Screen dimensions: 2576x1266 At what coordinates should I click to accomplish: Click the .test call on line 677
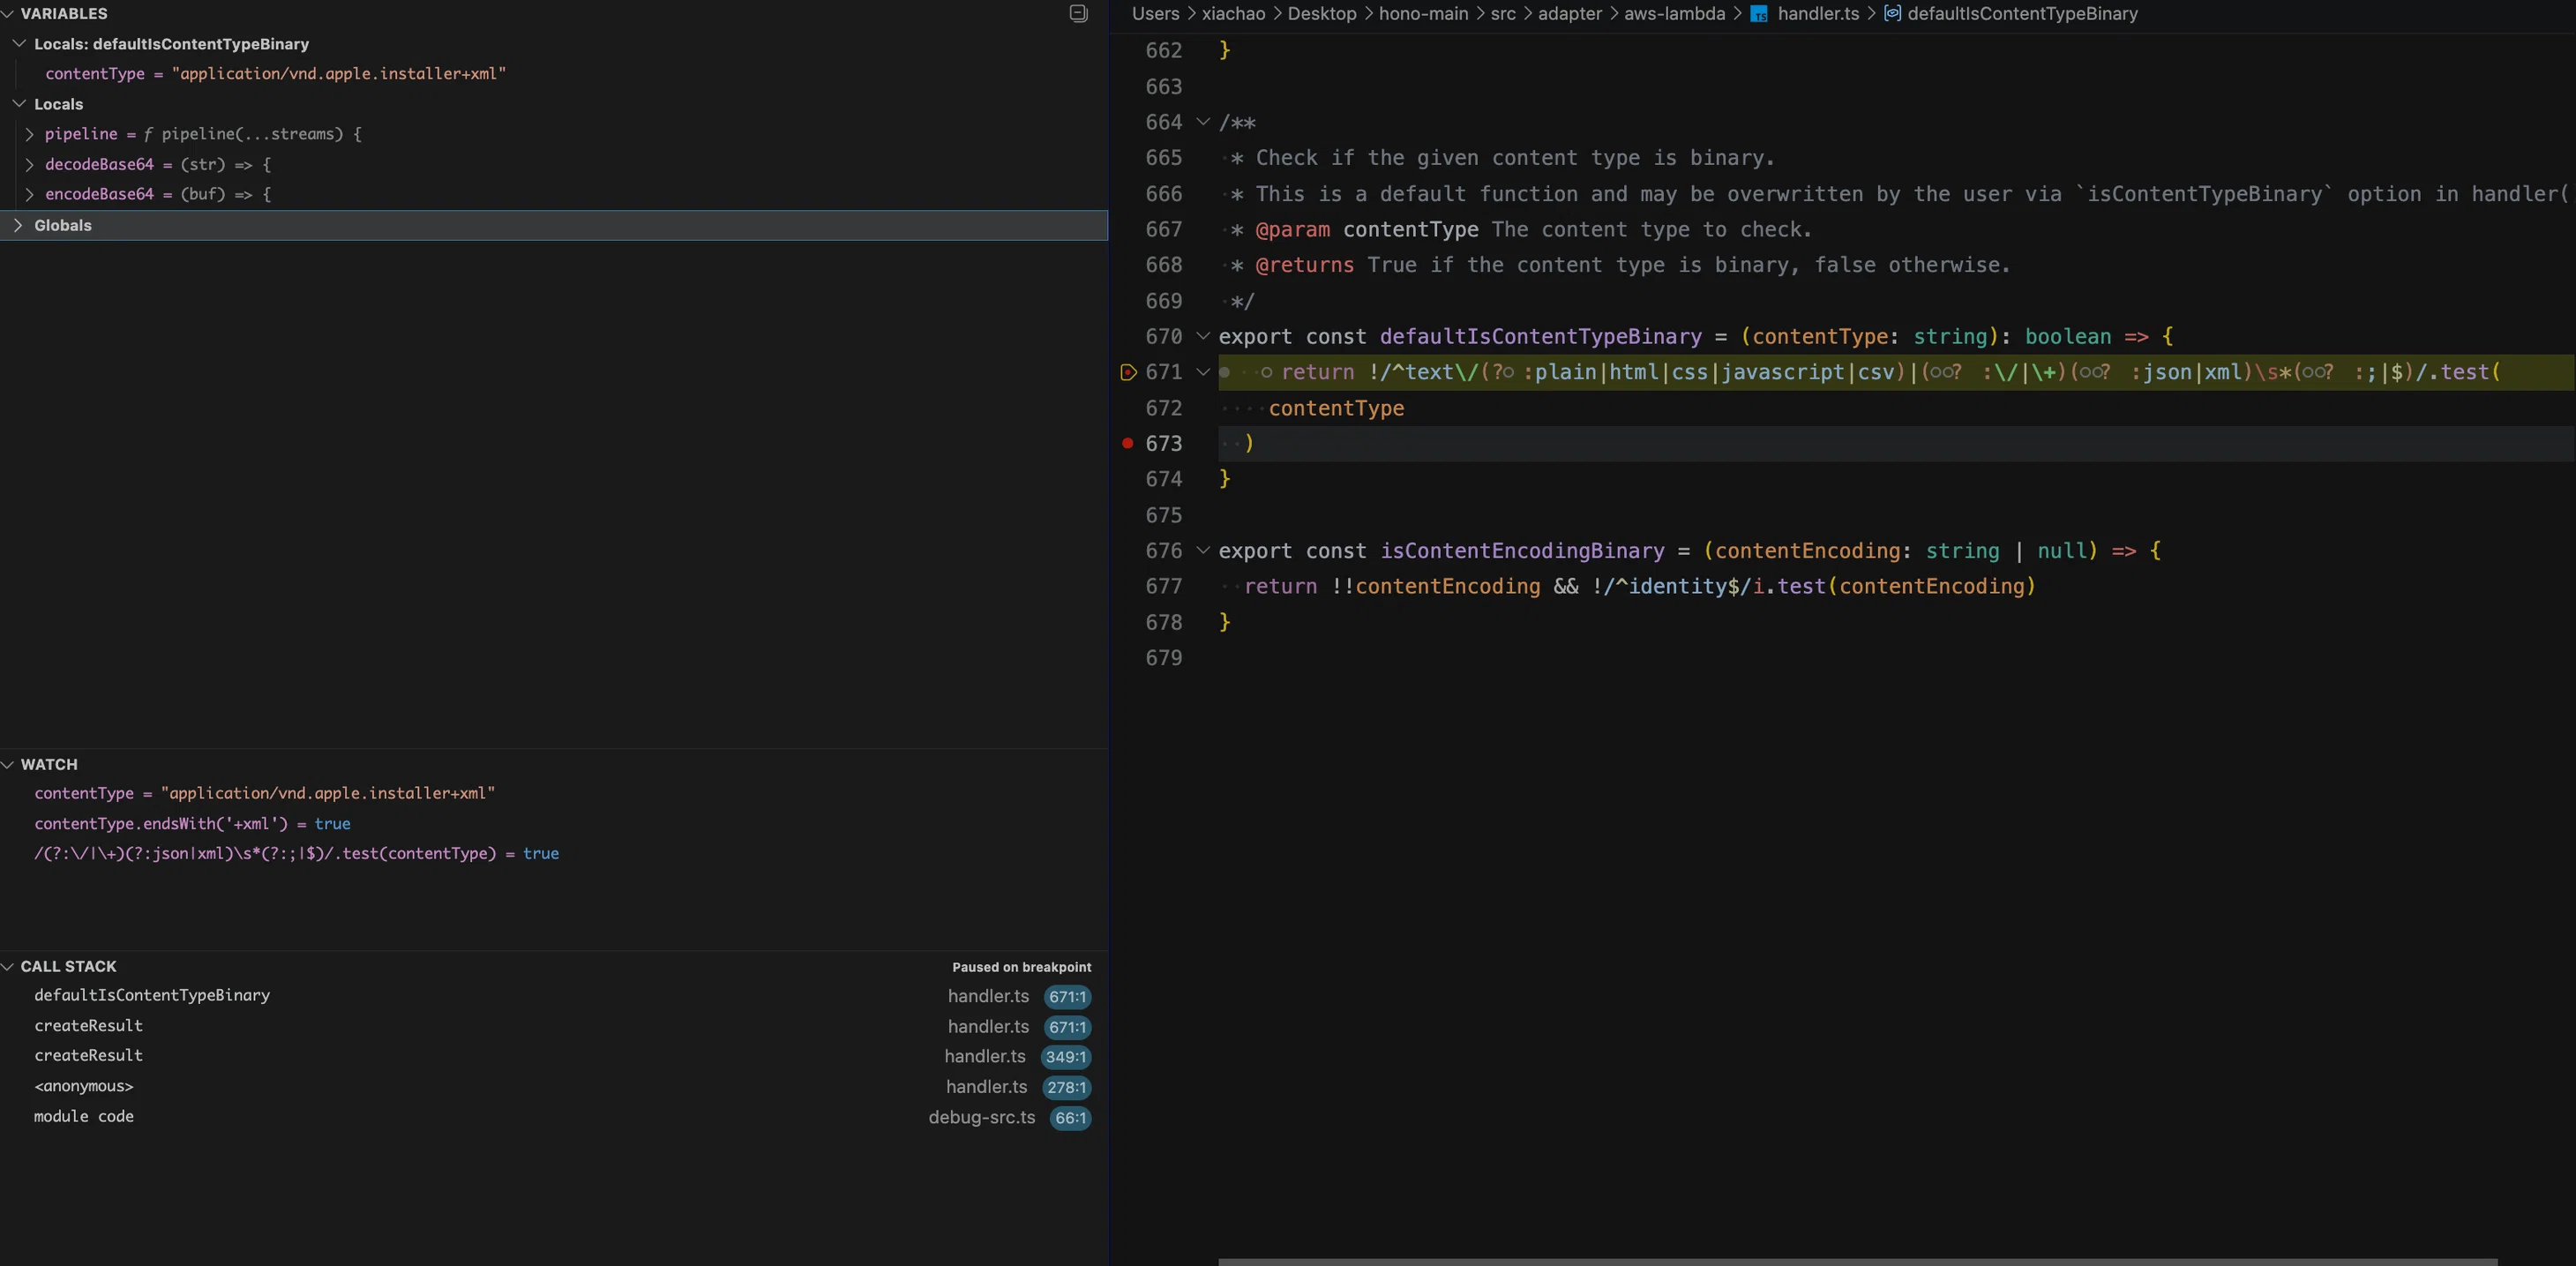1801,587
